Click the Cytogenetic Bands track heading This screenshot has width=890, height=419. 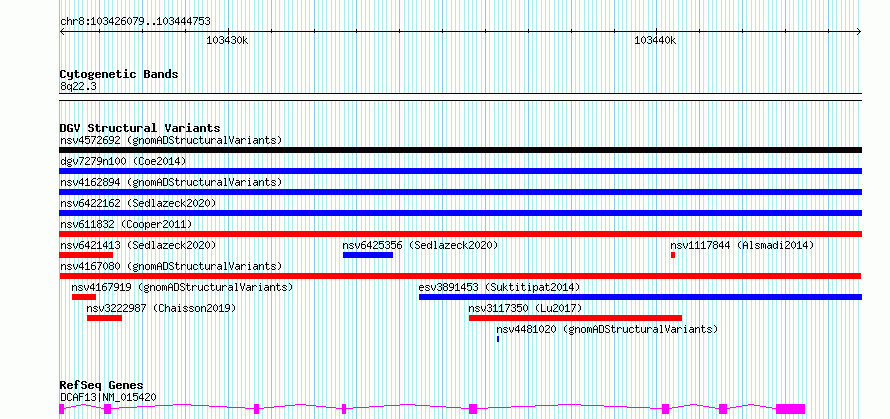tap(119, 74)
